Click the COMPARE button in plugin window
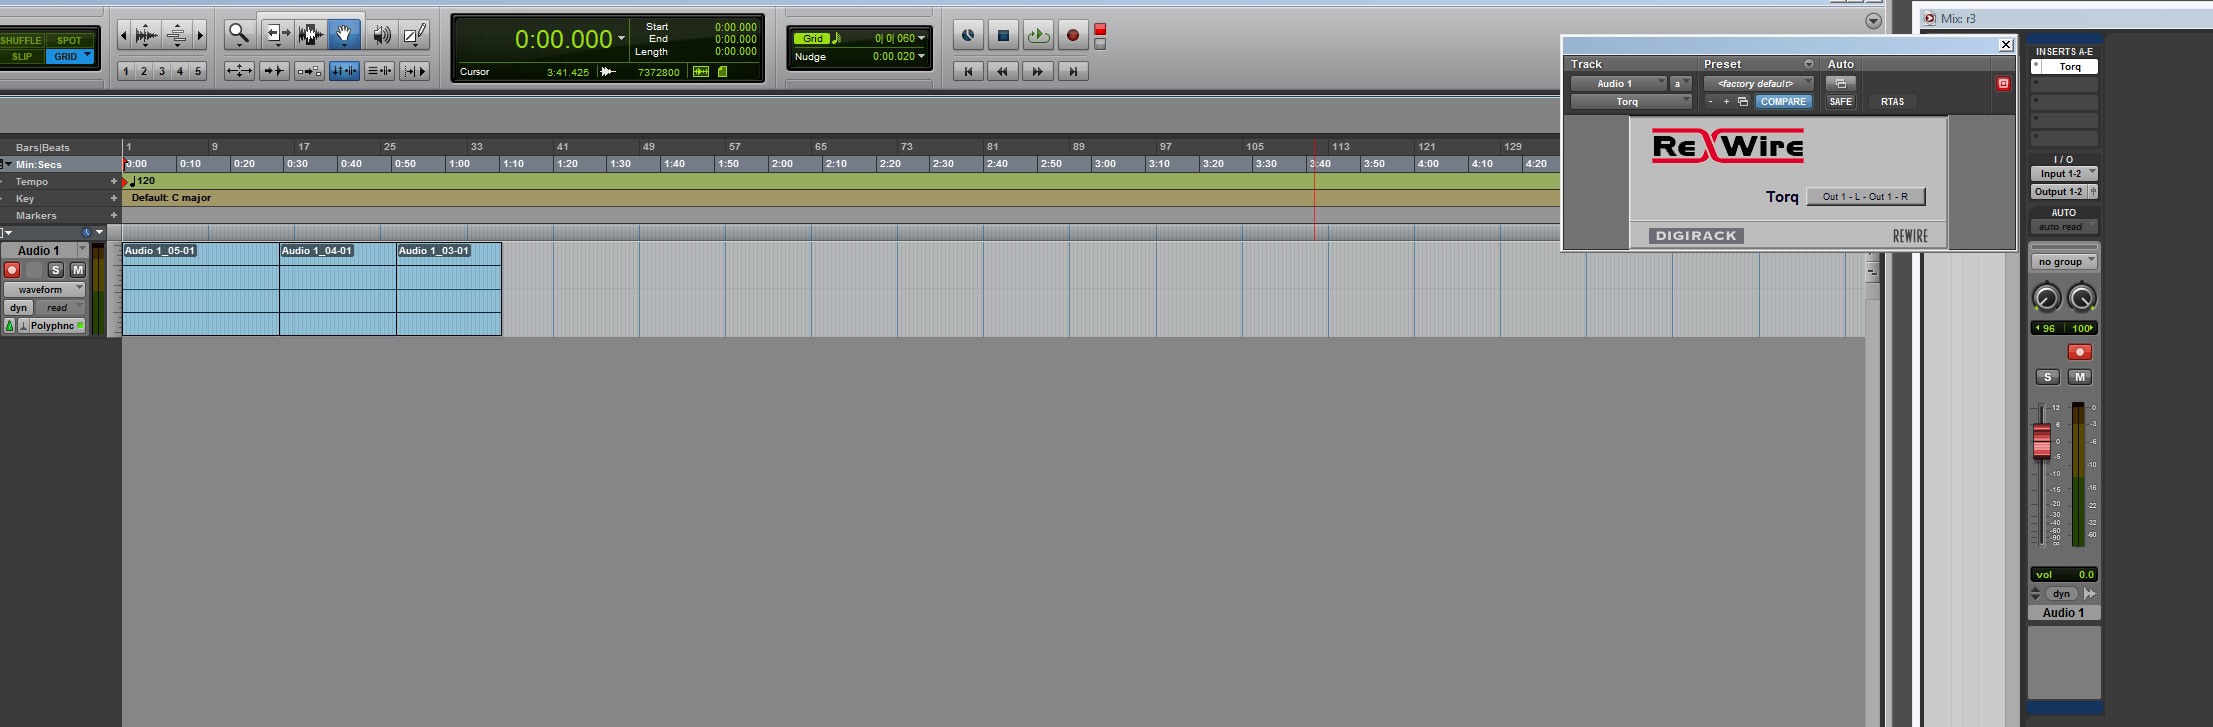 [x=1783, y=102]
